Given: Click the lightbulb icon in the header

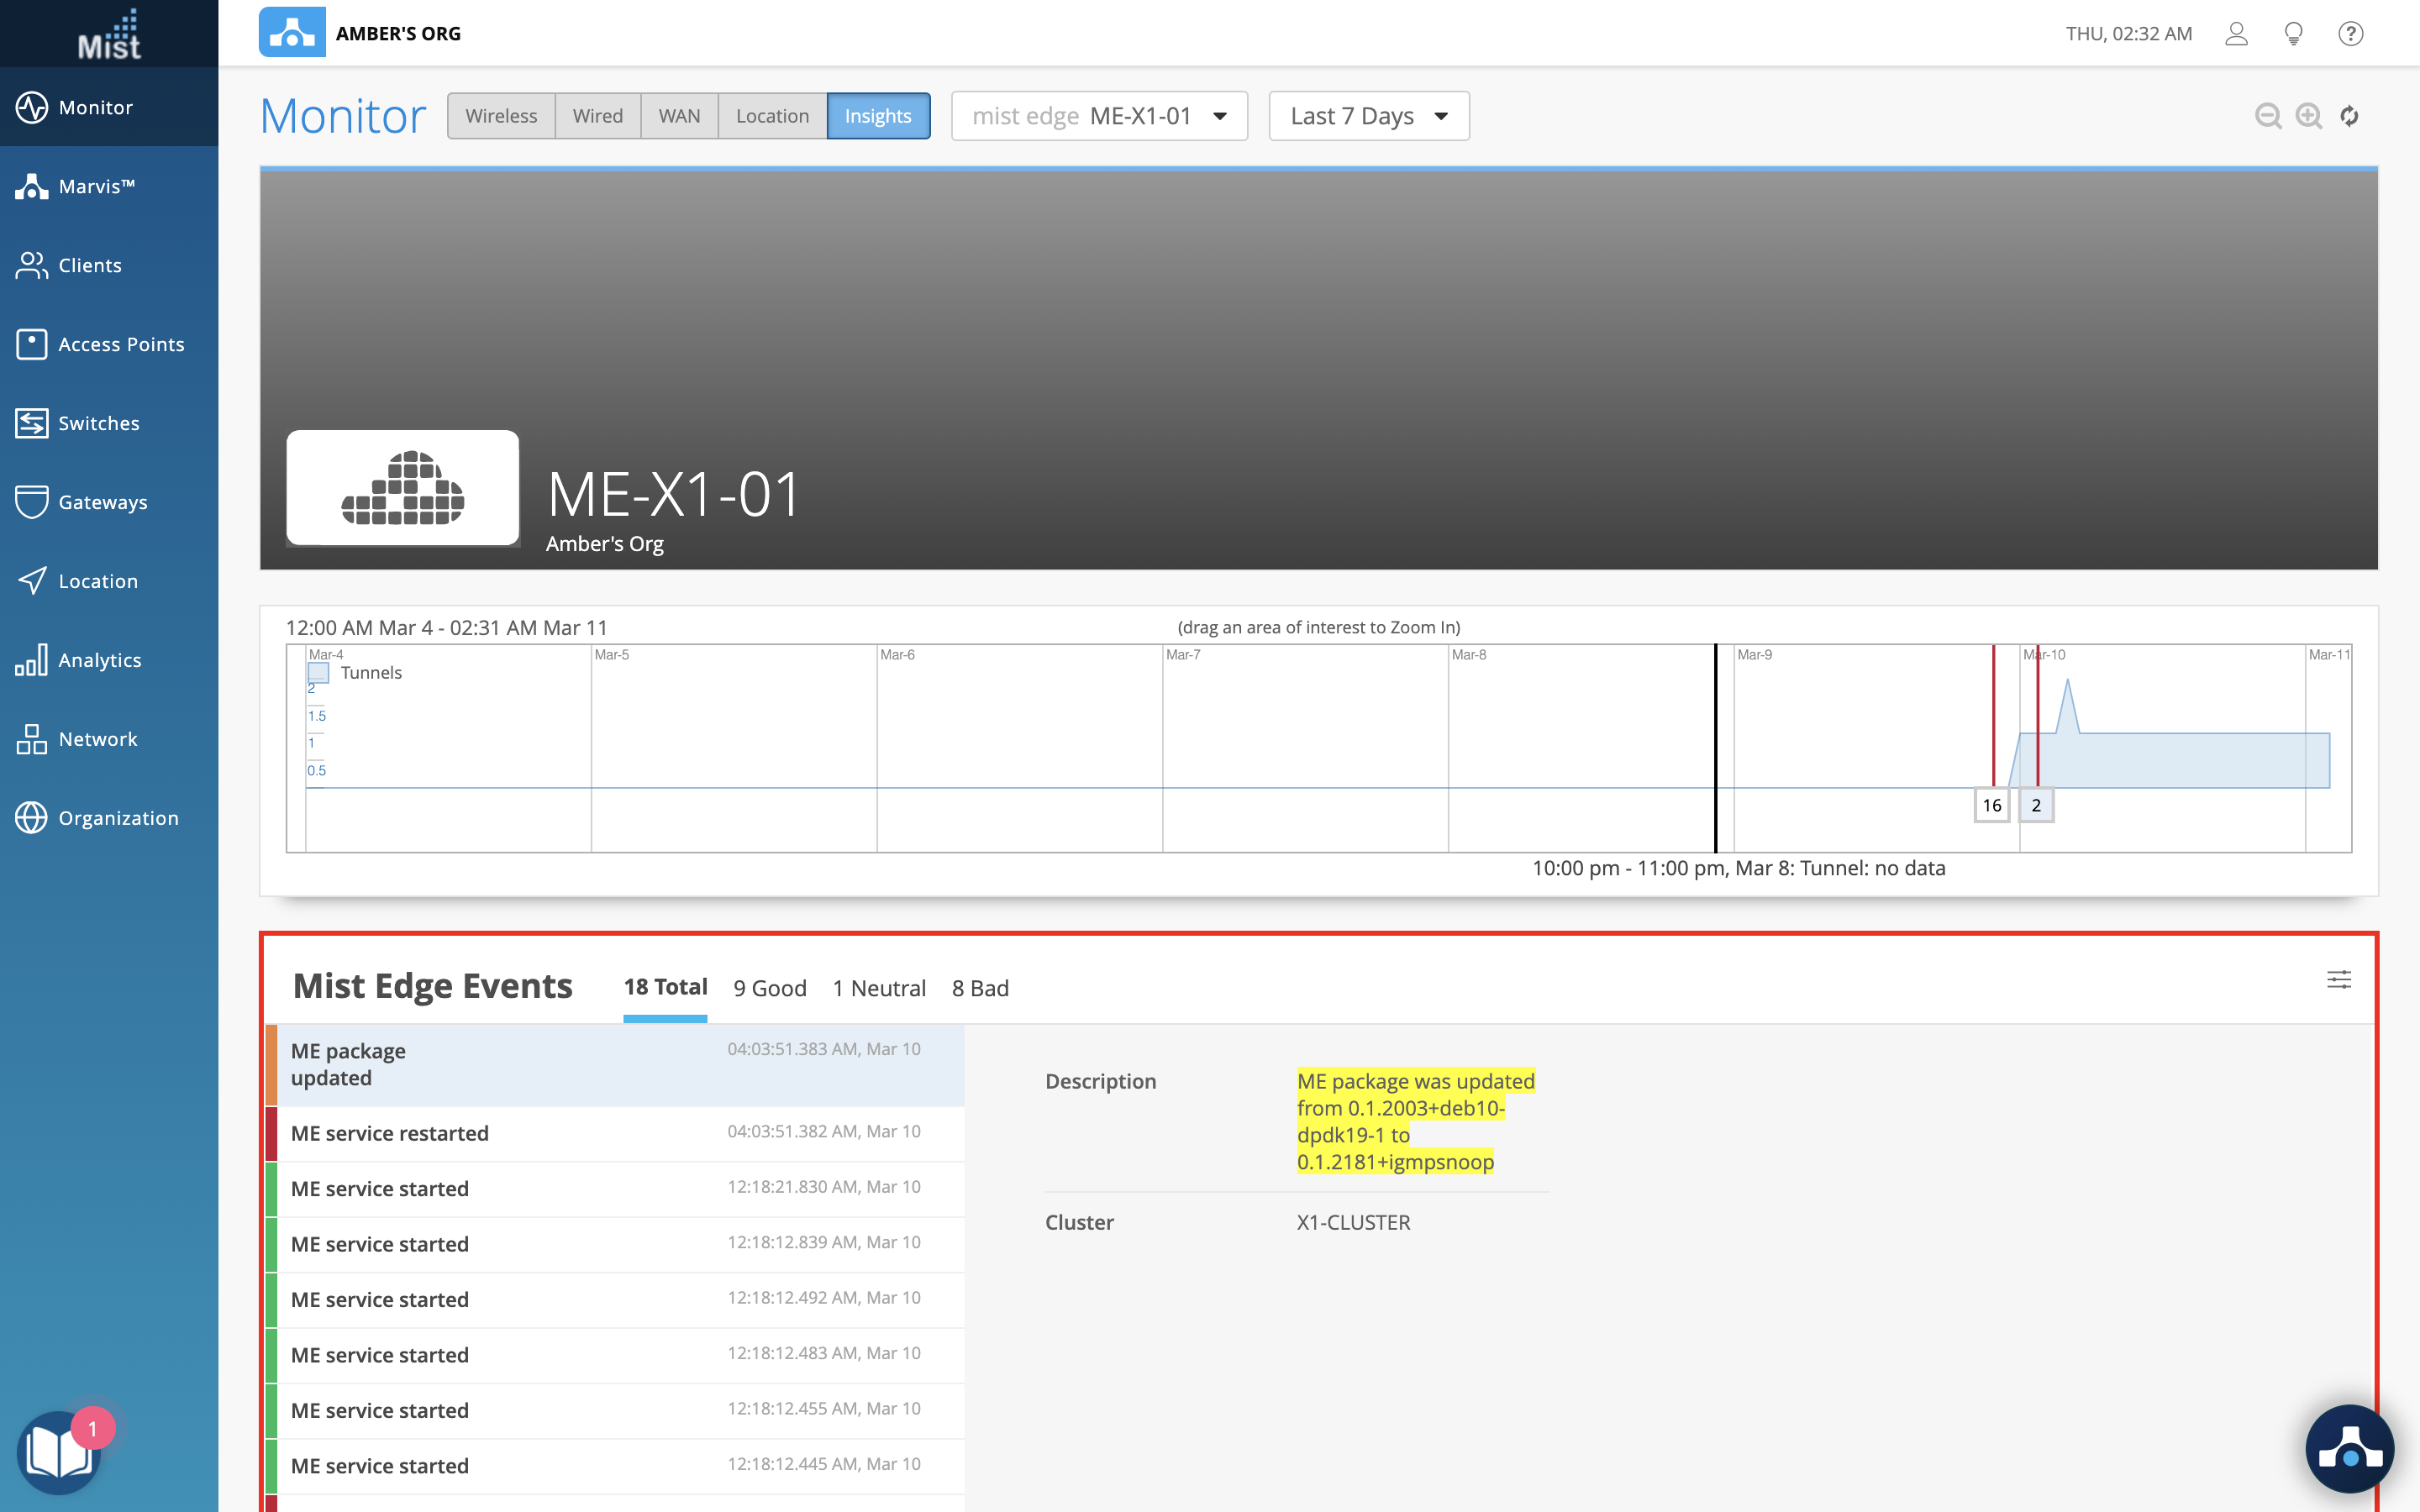Looking at the screenshot, I should coord(2294,34).
